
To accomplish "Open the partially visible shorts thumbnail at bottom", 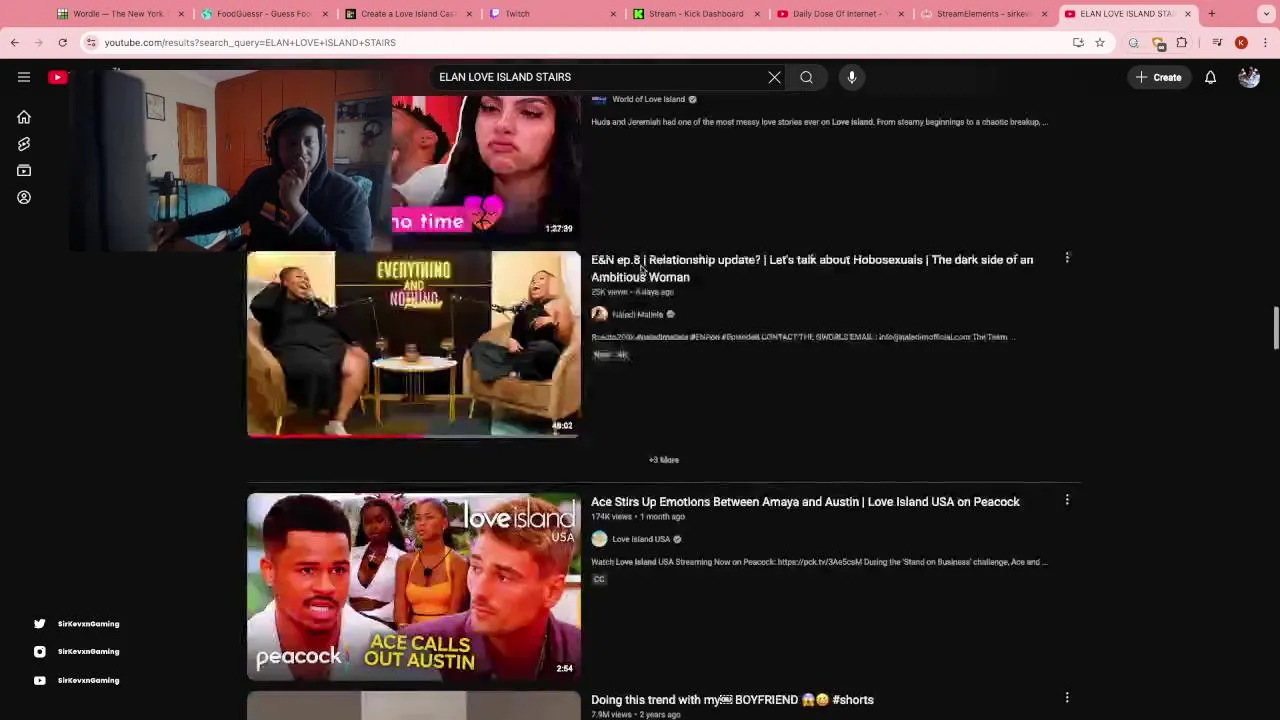I will coord(414,705).
